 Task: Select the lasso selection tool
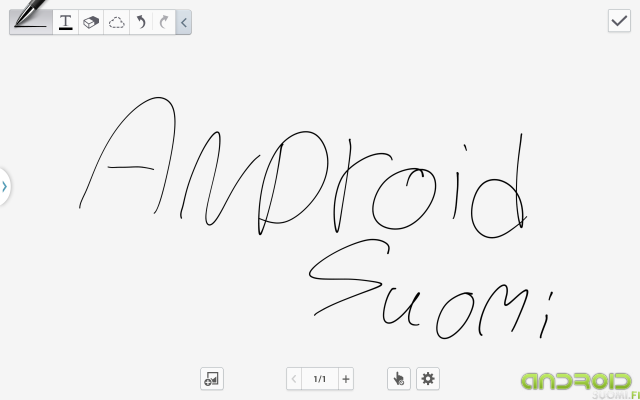(x=116, y=22)
